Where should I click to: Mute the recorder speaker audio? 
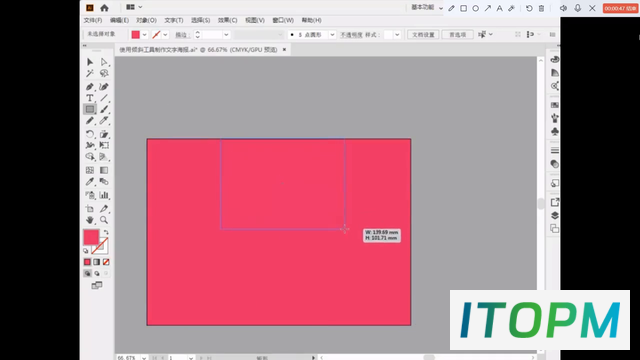coord(563,8)
